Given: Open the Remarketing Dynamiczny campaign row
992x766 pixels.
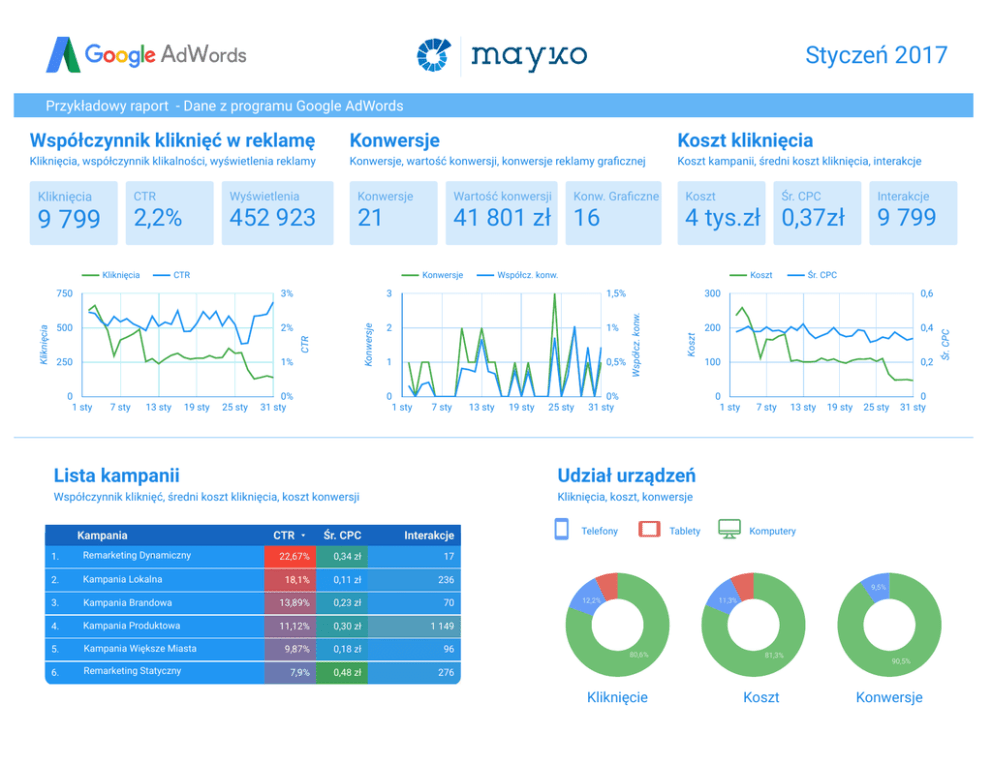Looking at the screenshot, I should (x=137, y=556).
